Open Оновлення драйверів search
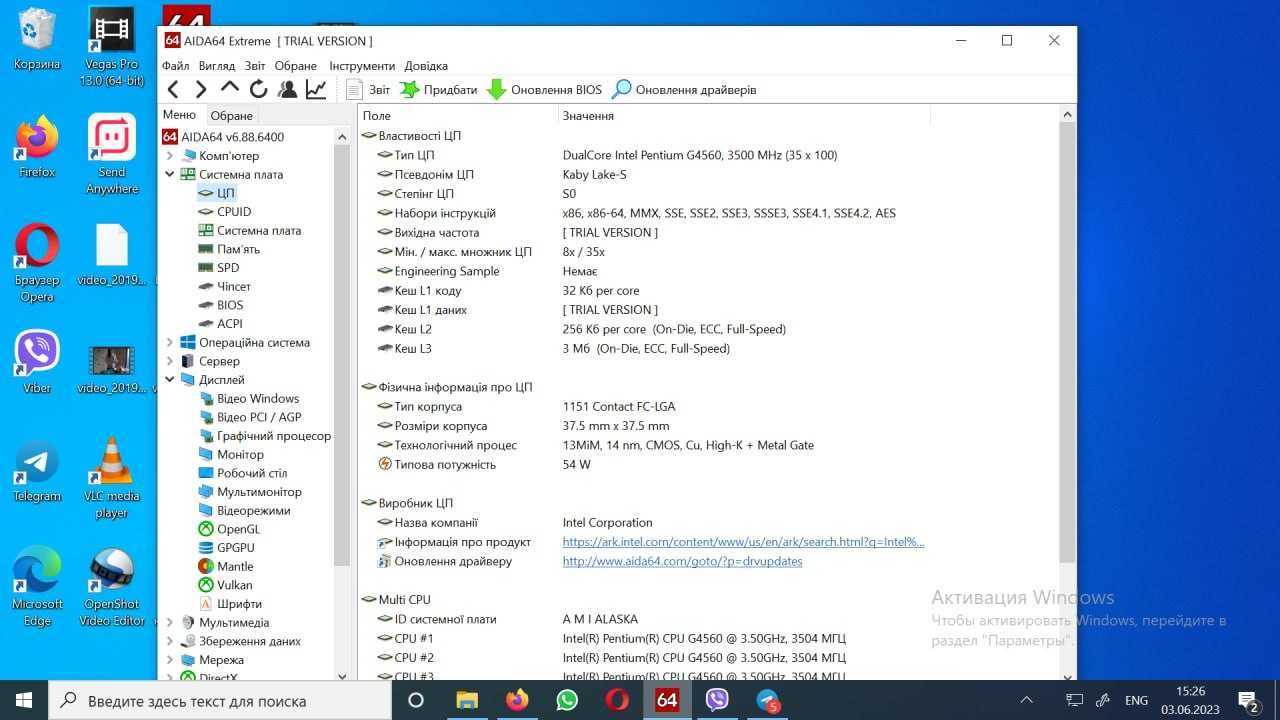 [684, 90]
